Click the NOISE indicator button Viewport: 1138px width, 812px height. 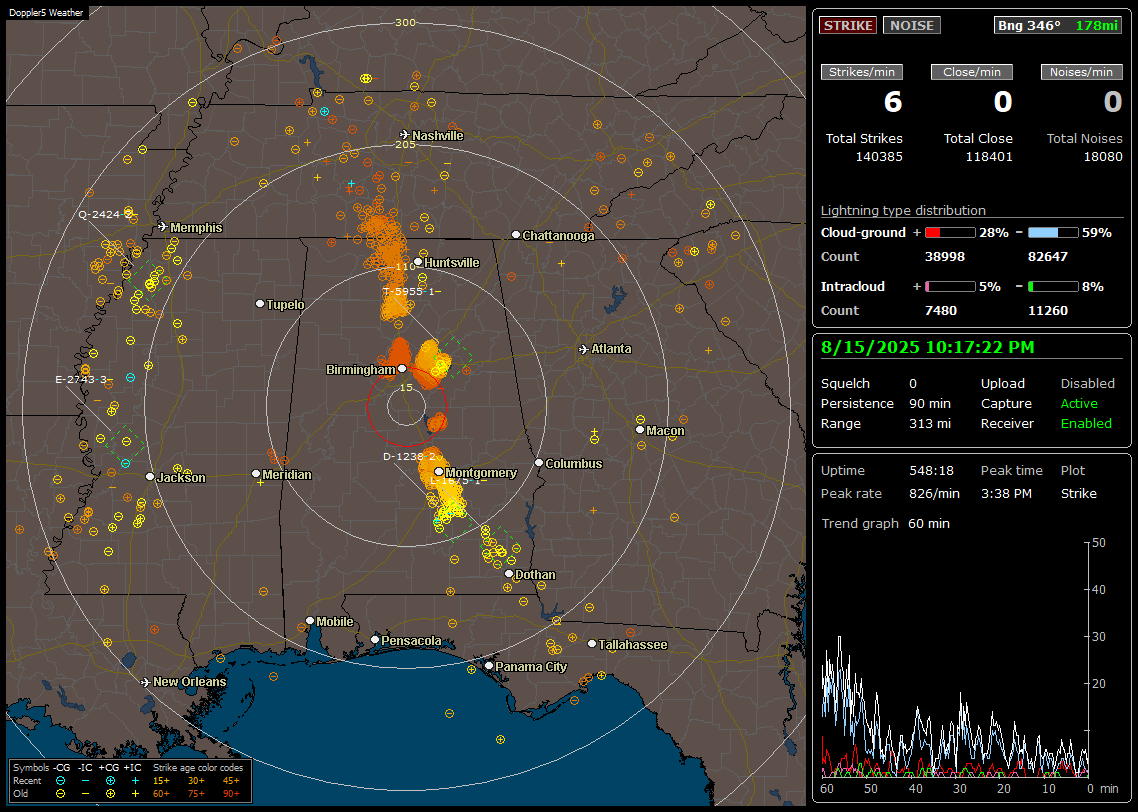[912, 25]
